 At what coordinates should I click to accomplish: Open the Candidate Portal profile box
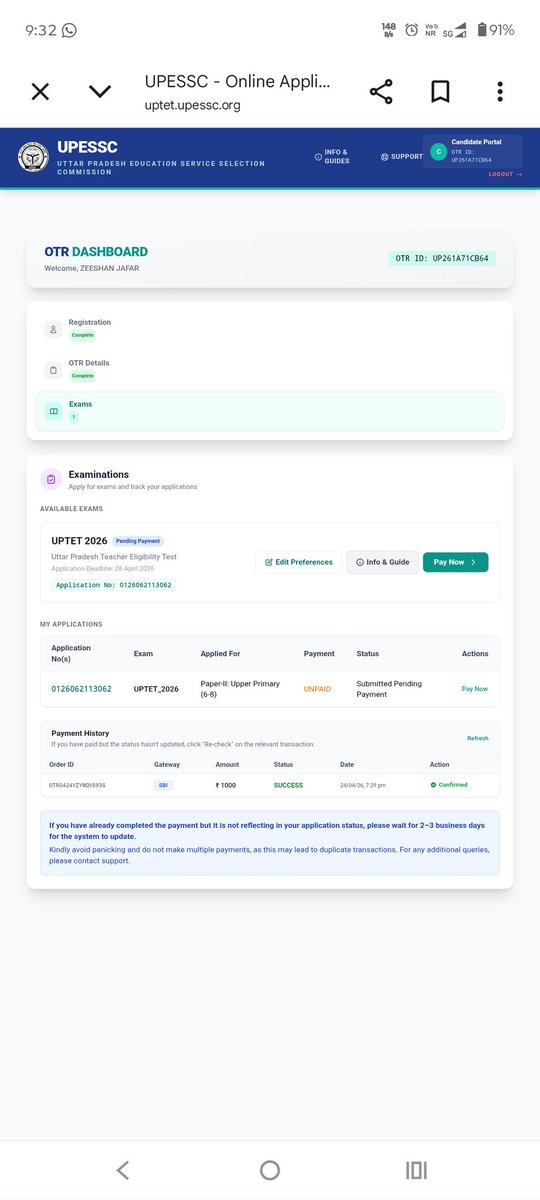pyautogui.click(x=472, y=152)
